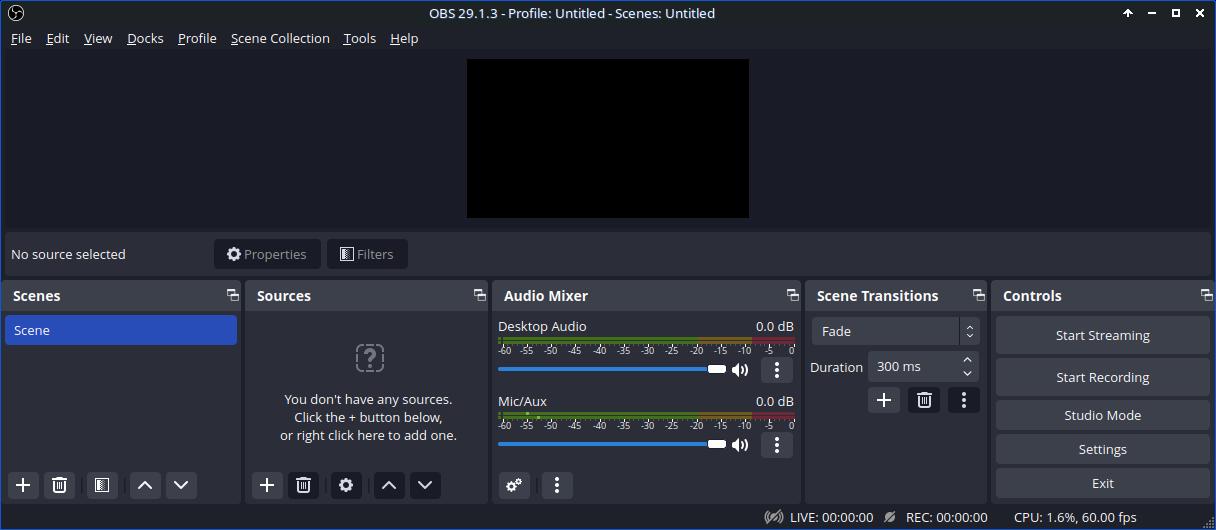Mute Mic/Aux speaker icon

click(740, 445)
